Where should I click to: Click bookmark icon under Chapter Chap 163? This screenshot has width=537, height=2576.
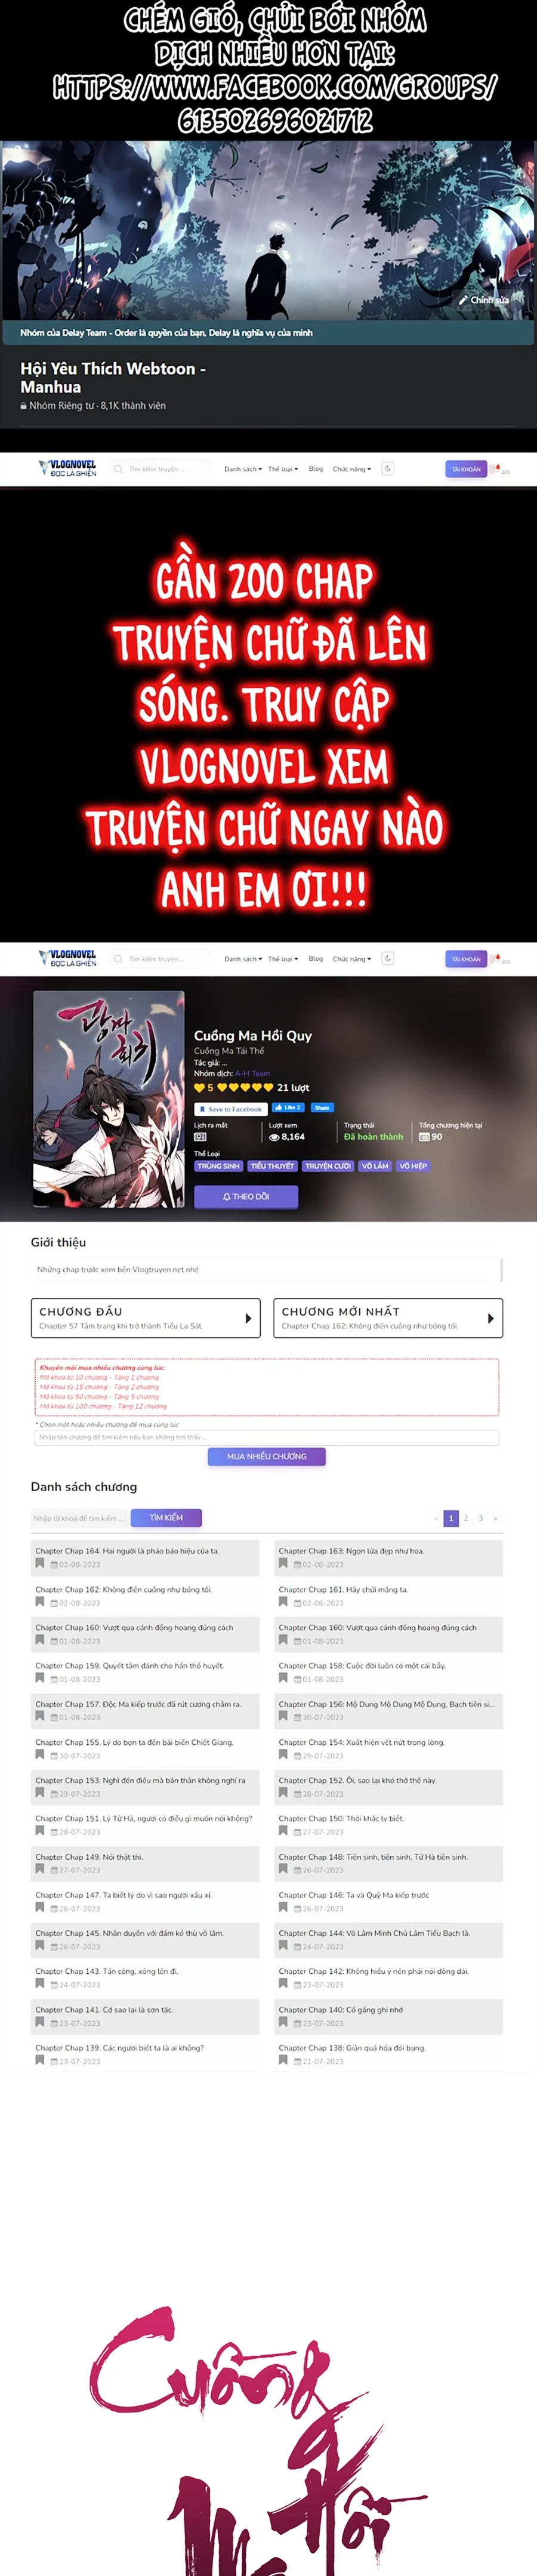283,1563
